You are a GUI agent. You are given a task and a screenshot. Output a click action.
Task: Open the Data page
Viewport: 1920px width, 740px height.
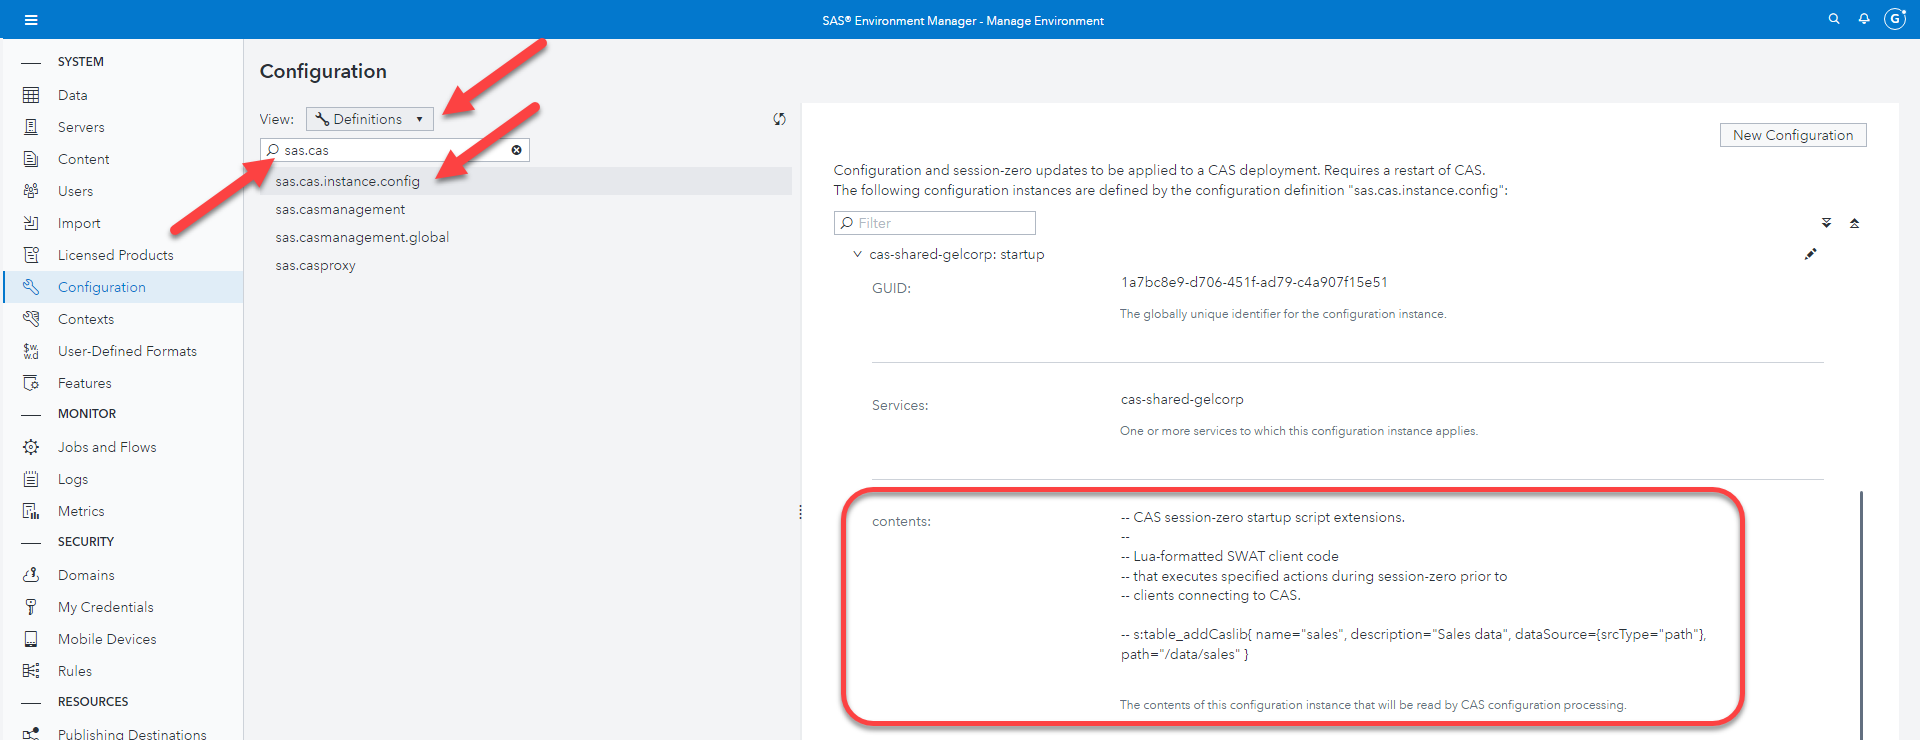pyautogui.click(x=73, y=95)
